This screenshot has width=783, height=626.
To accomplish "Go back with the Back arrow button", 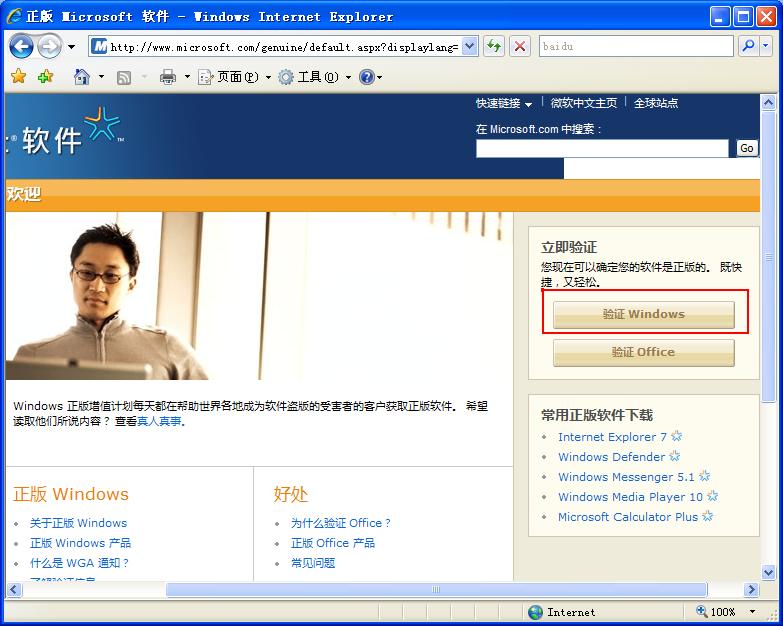I will (21, 47).
